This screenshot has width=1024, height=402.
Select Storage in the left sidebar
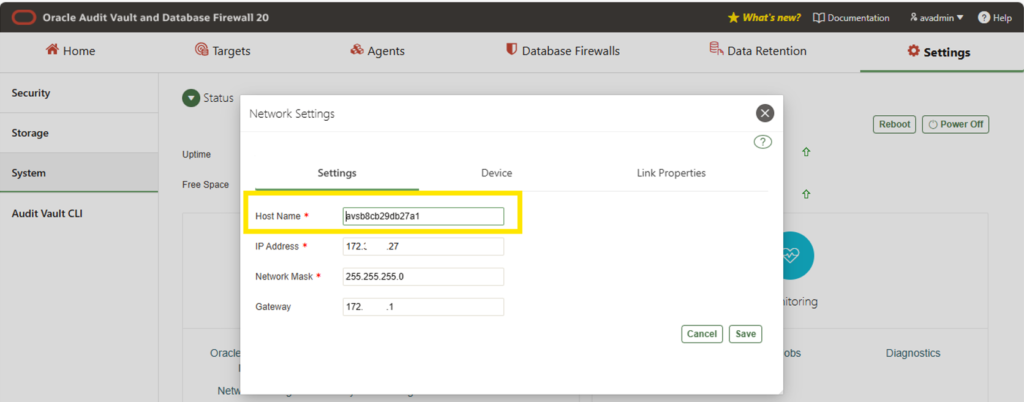[x=79, y=133]
